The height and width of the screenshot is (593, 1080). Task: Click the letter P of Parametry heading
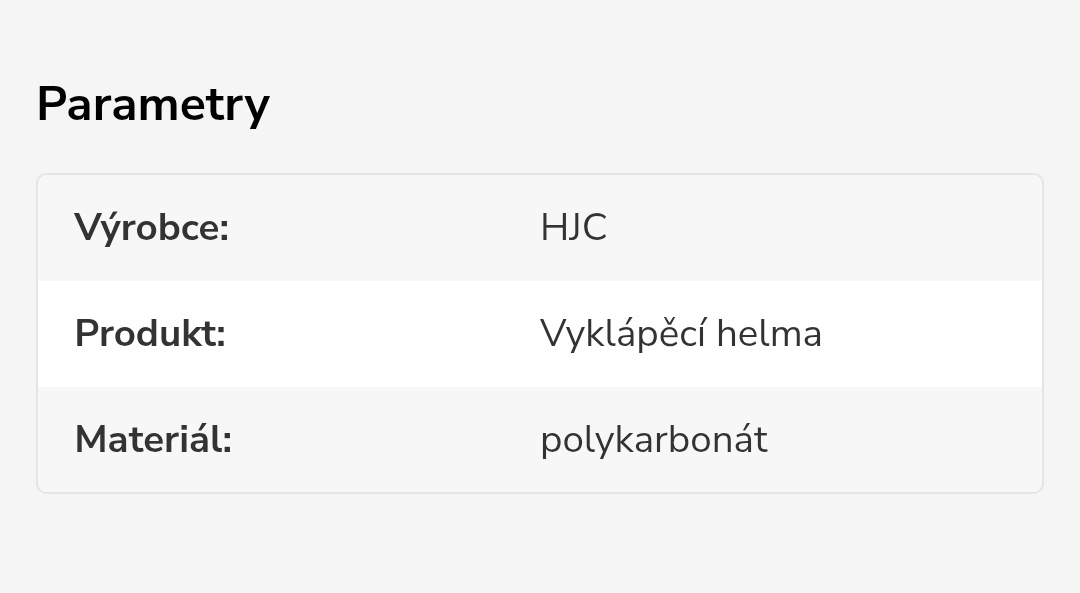tap(51, 104)
